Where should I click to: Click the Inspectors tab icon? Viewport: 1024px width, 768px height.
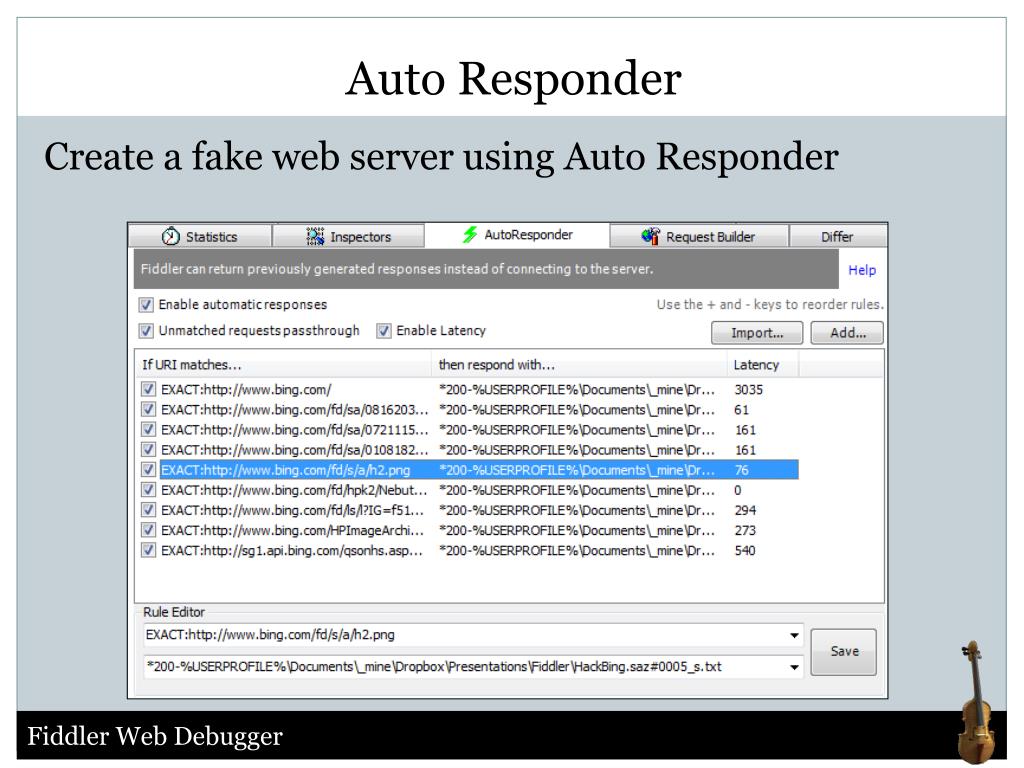(x=315, y=236)
